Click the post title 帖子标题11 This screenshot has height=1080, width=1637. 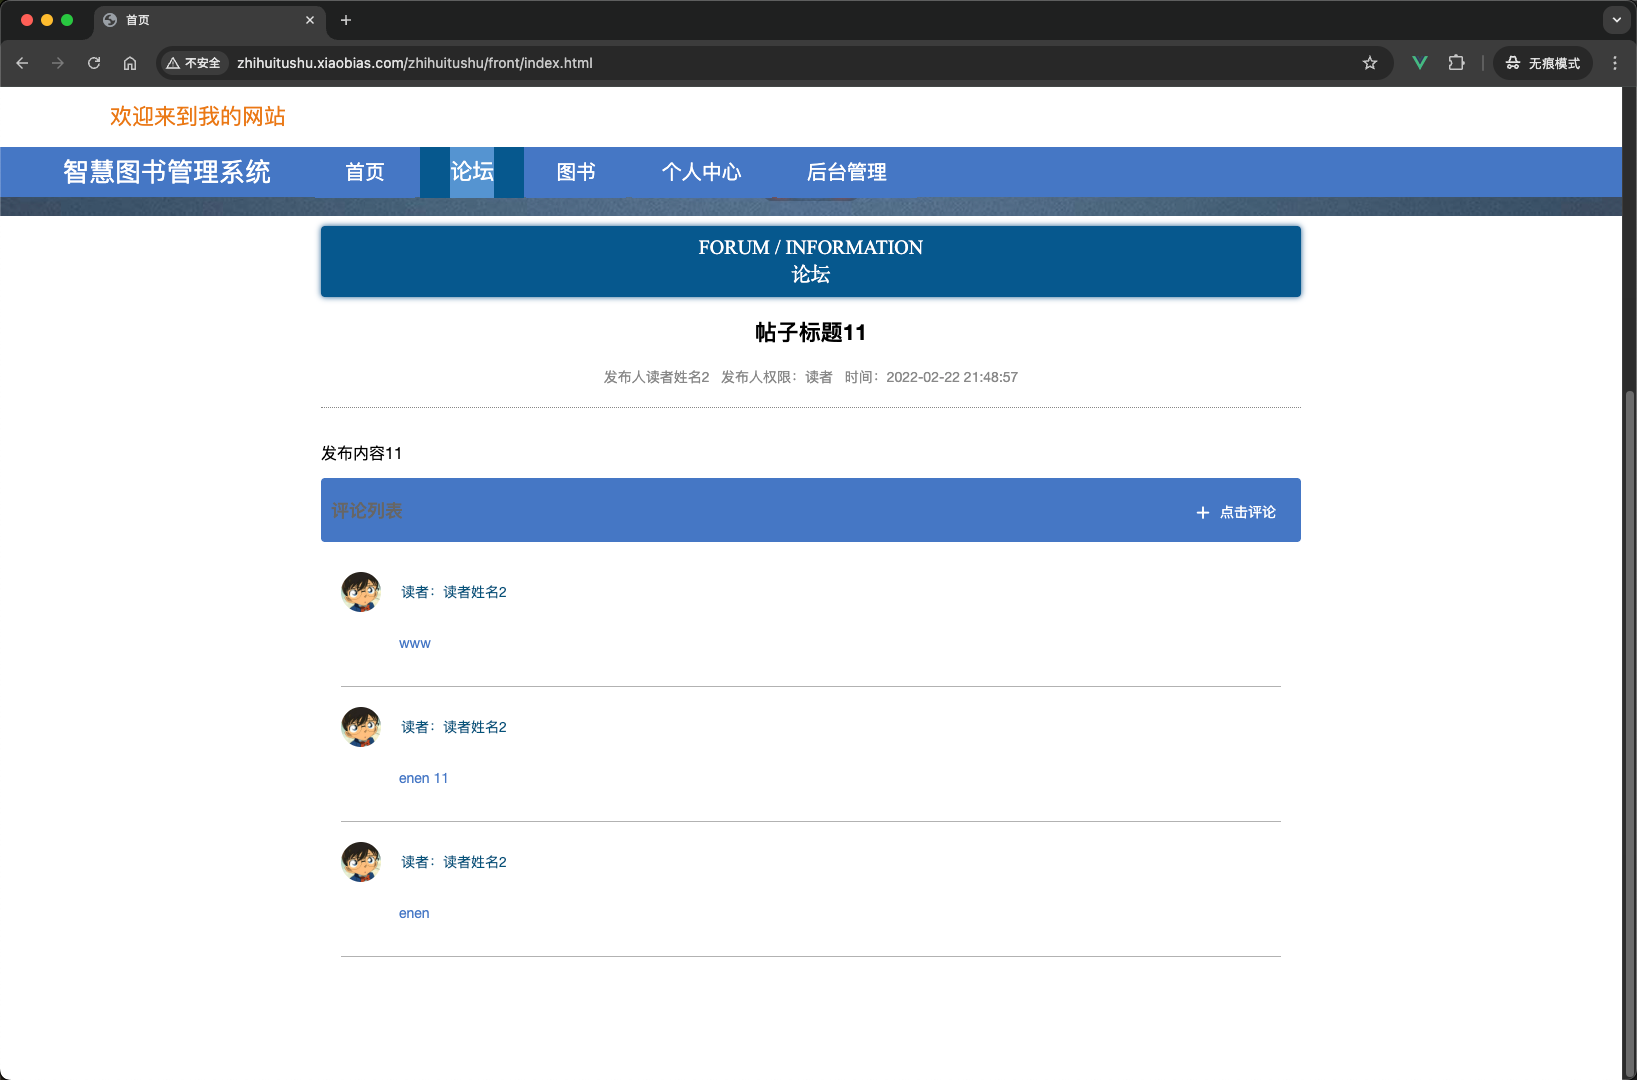pyautogui.click(x=811, y=332)
